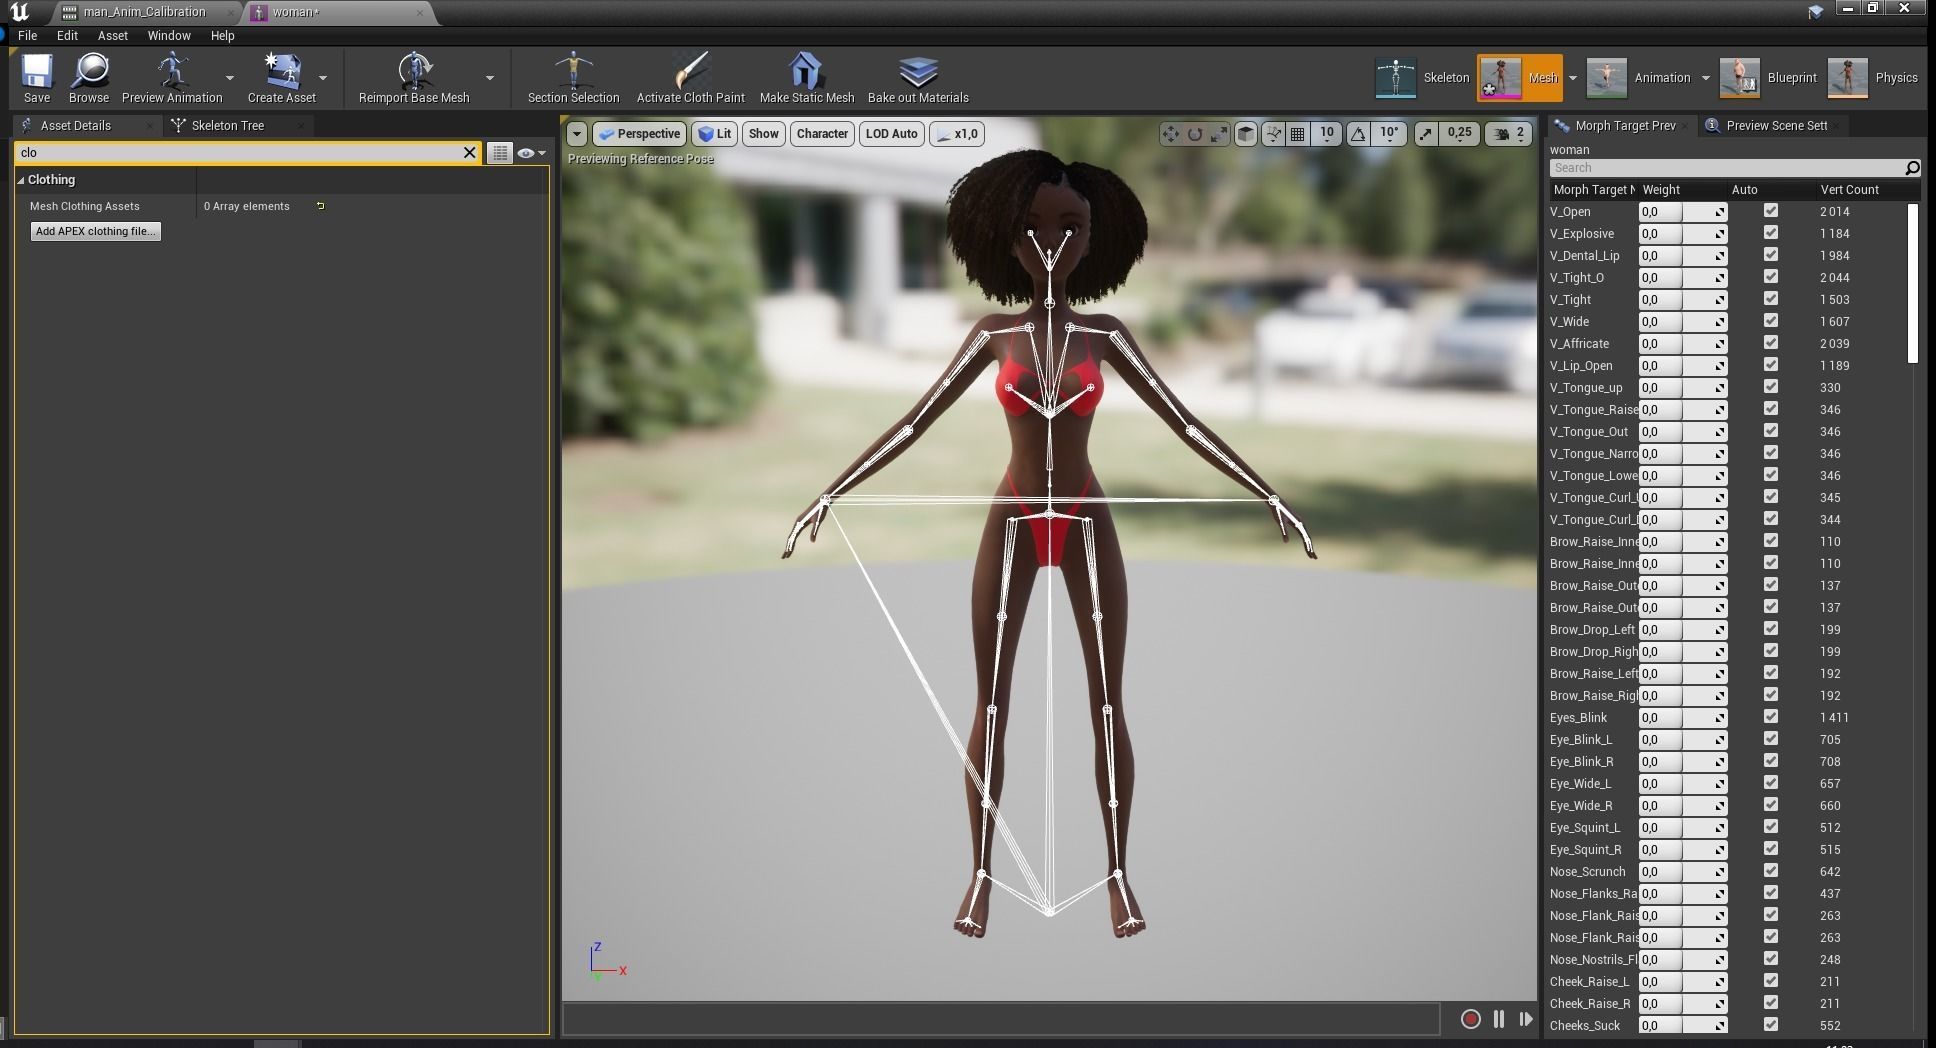Toggle rotation snapping triangle icon
This screenshot has width=1936, height=1048.
(1358, 134)
